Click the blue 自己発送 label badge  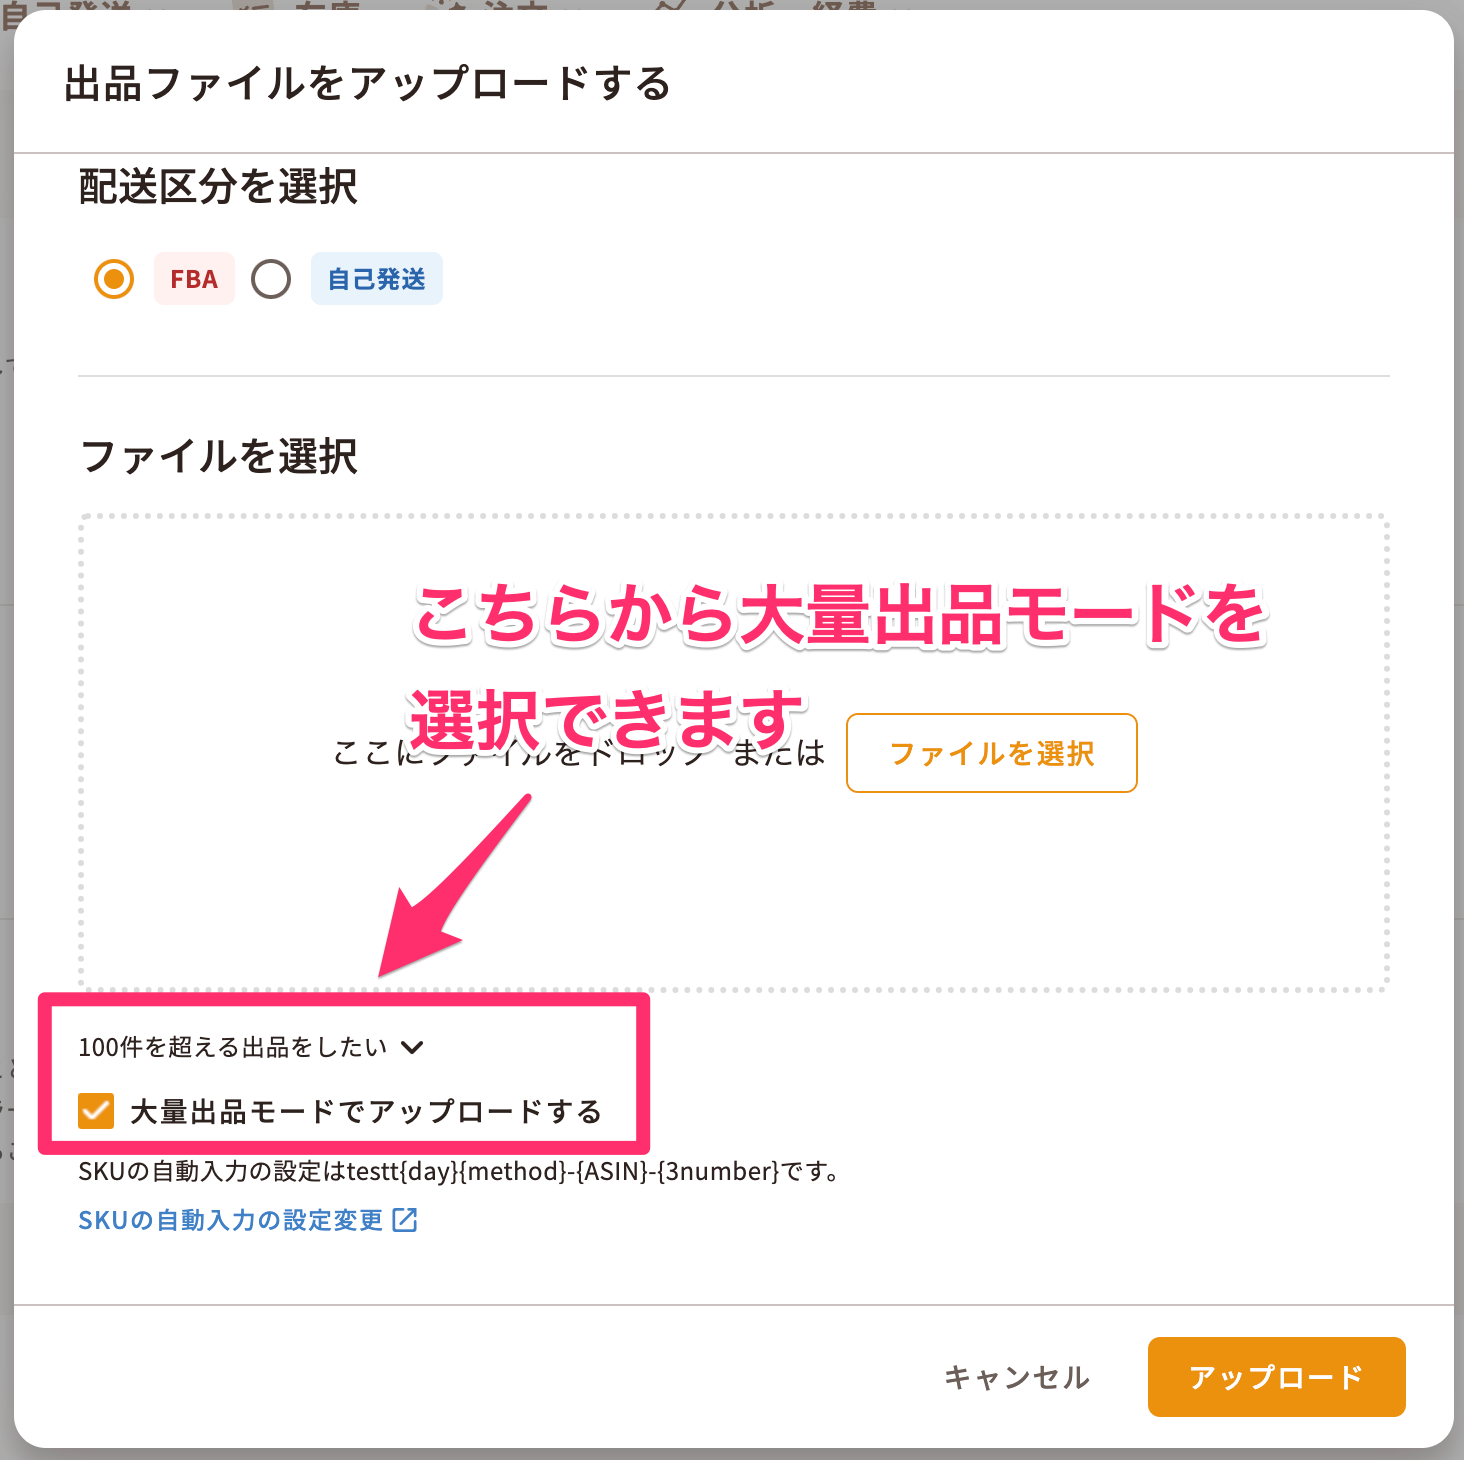click(377, 279)
